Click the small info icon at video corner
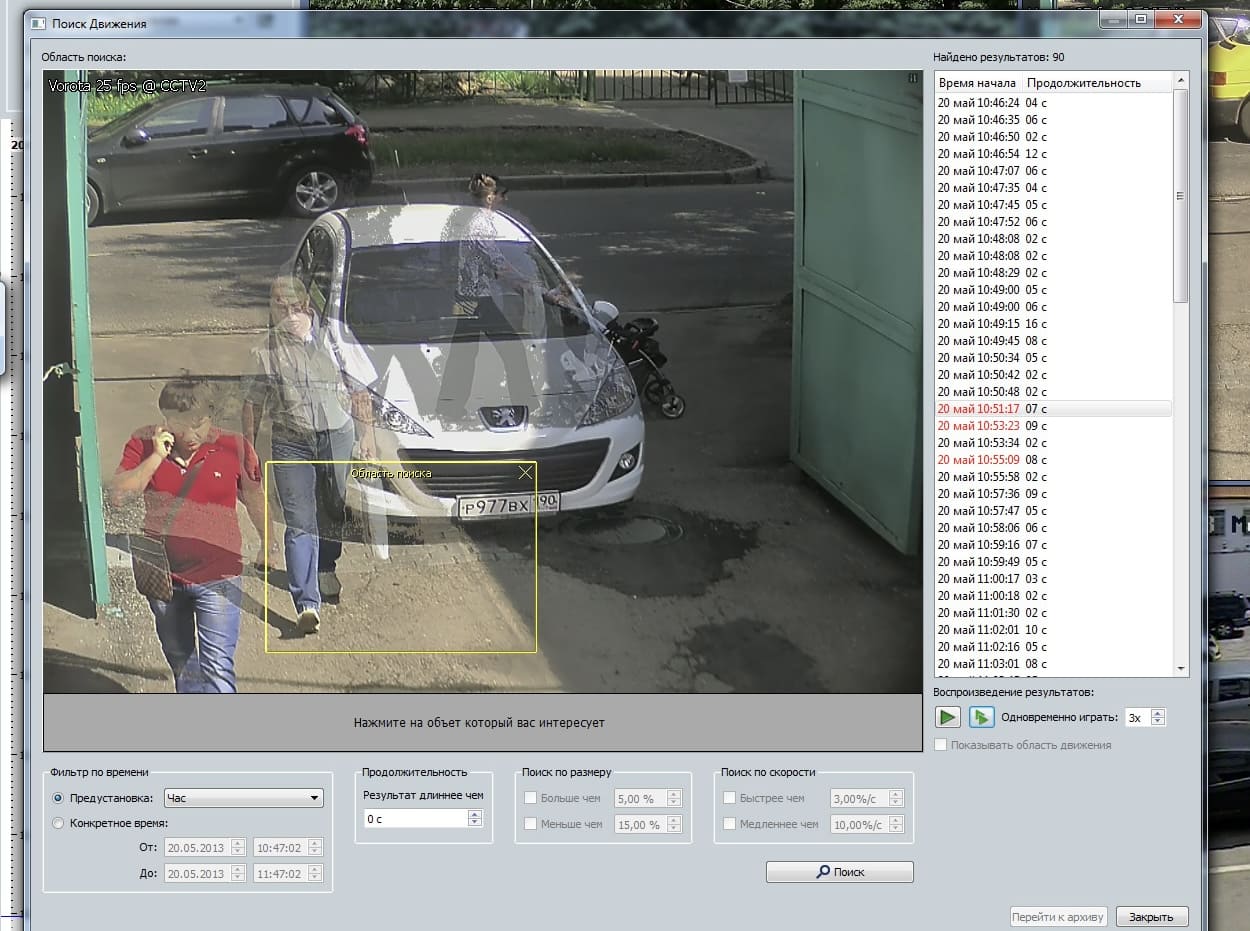The width and height of the screenshot is (1250, 931). click(912, 77)
